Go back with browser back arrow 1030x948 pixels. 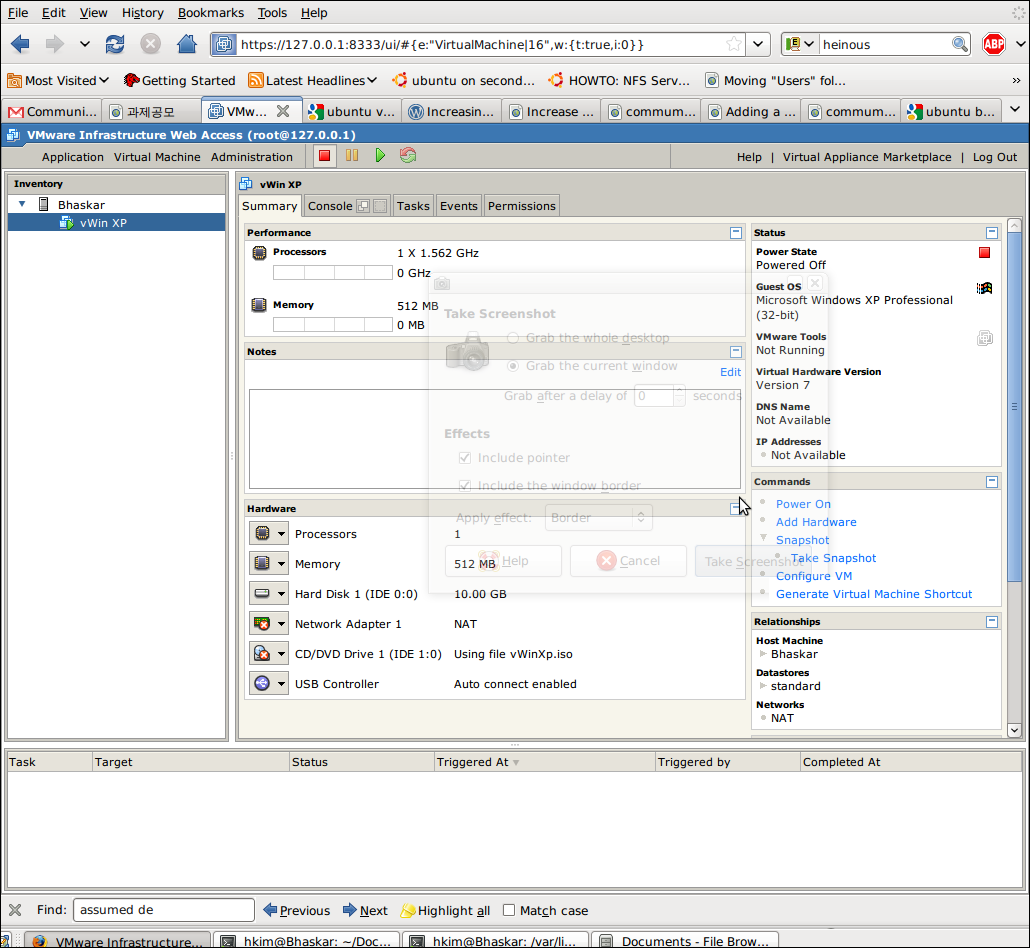tap(20, 45)
